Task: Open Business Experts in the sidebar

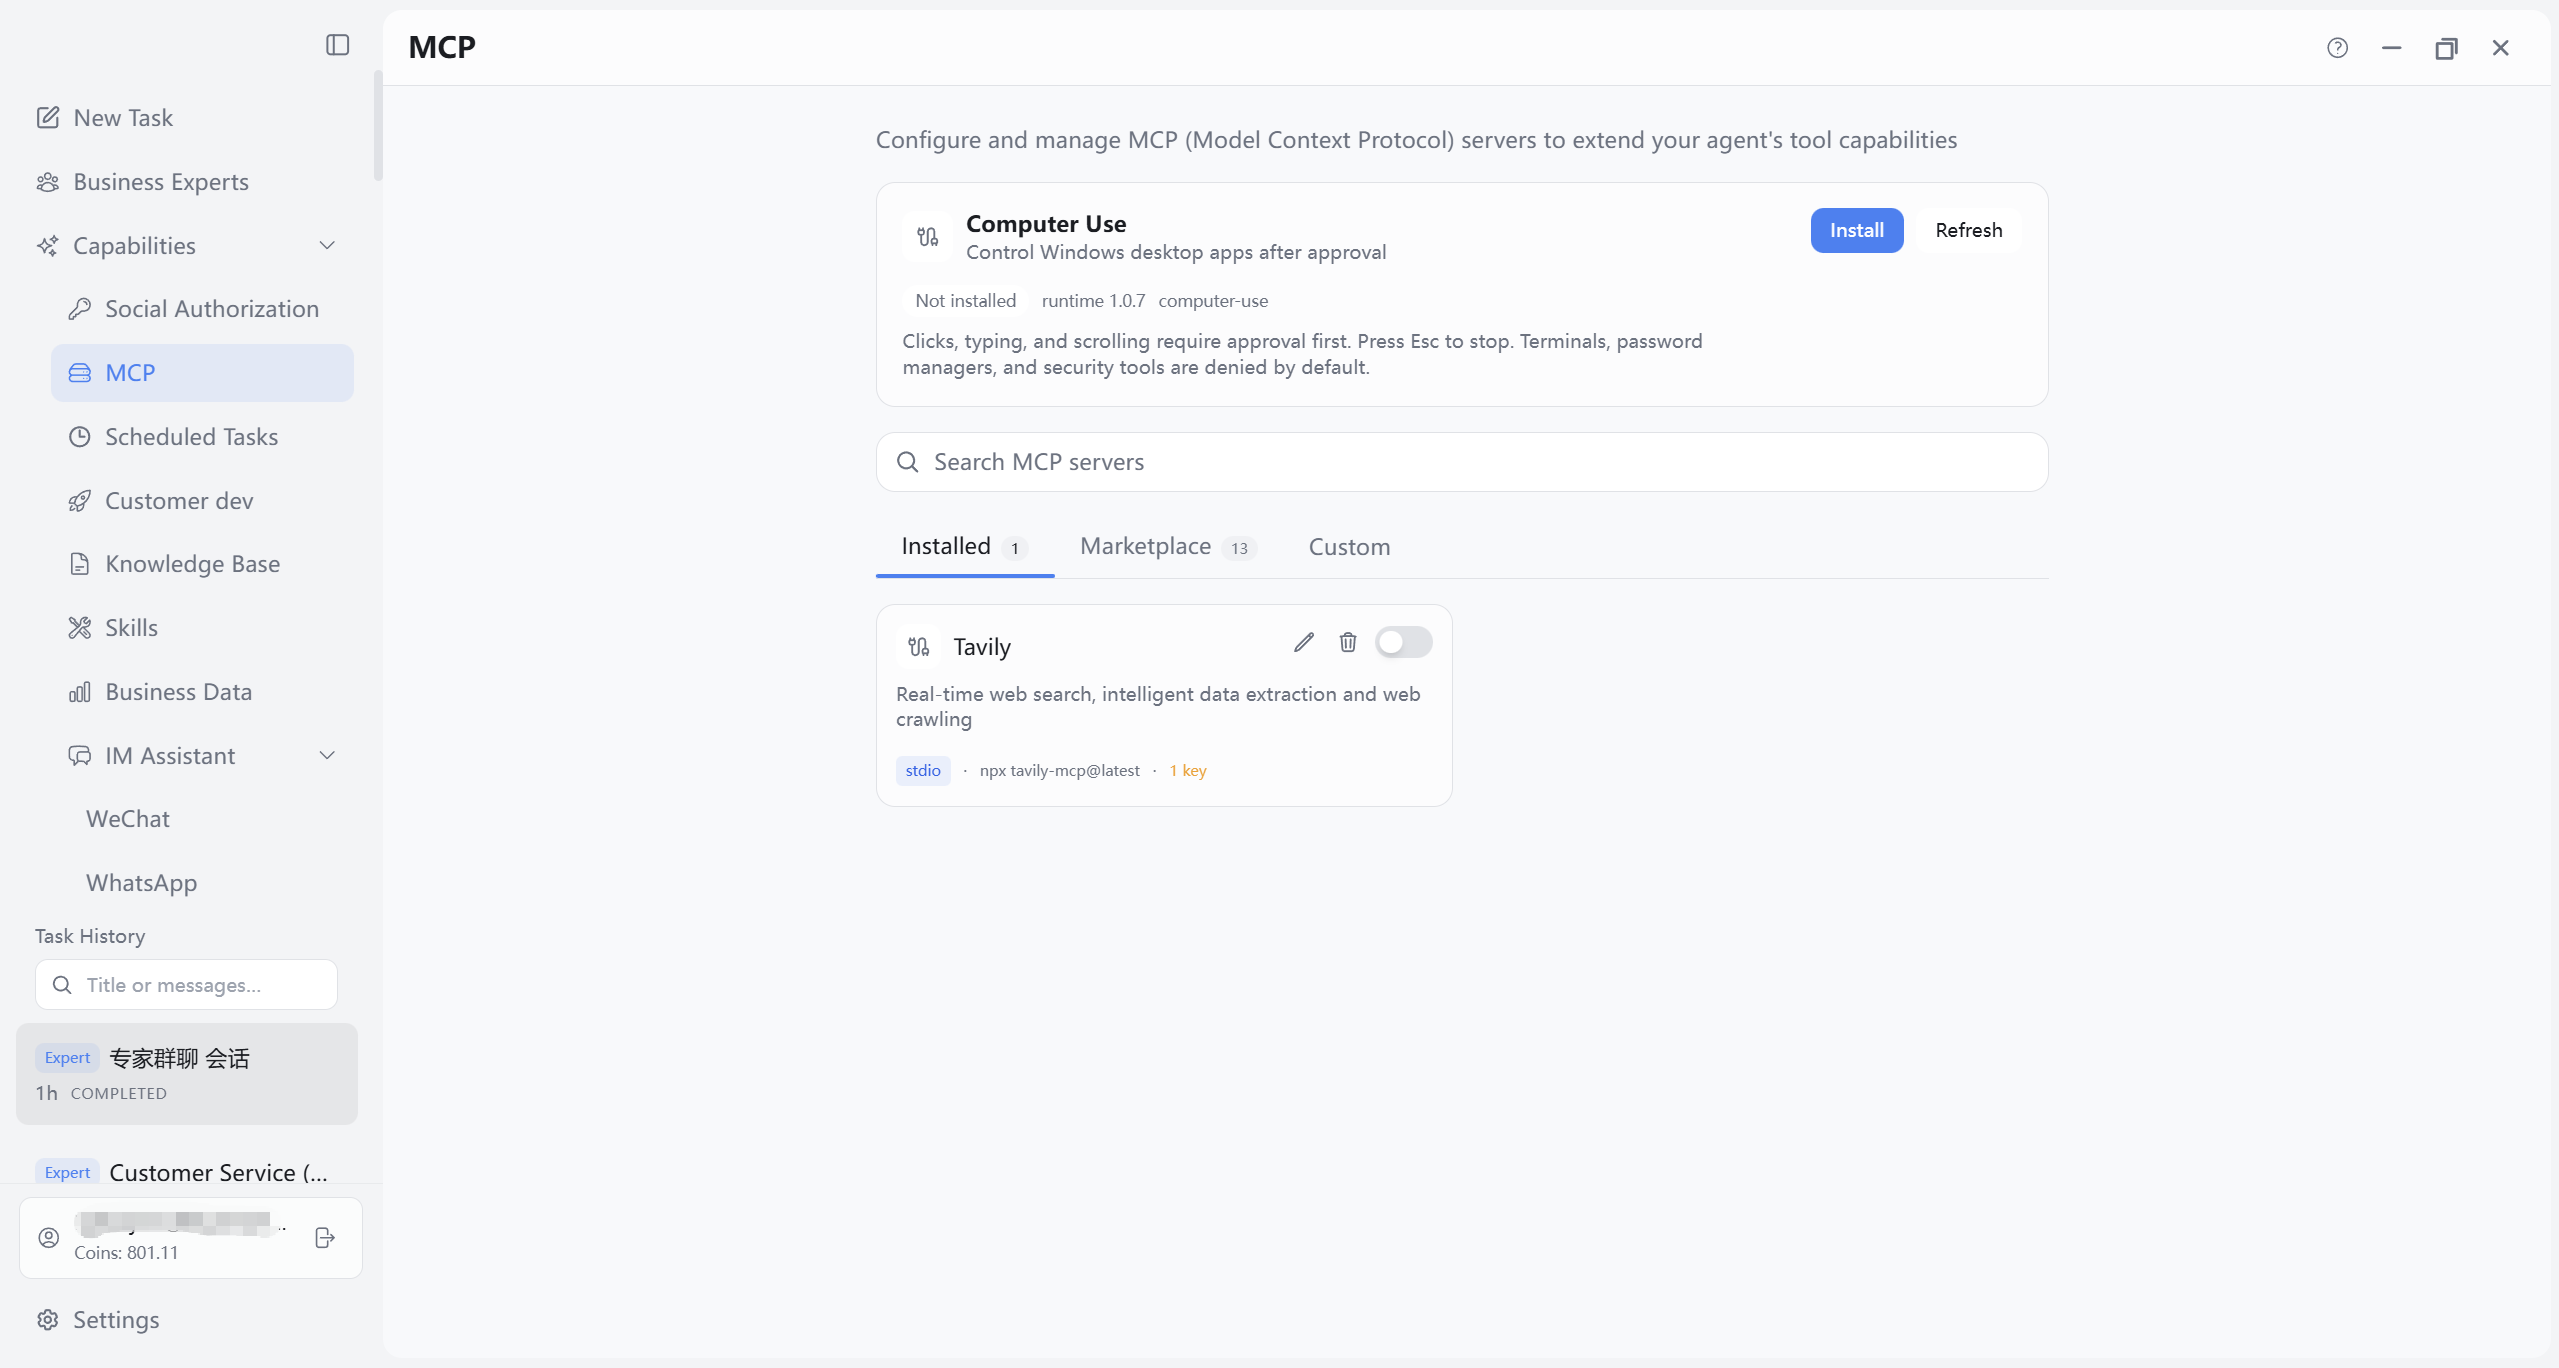Action: coord(187,182)
